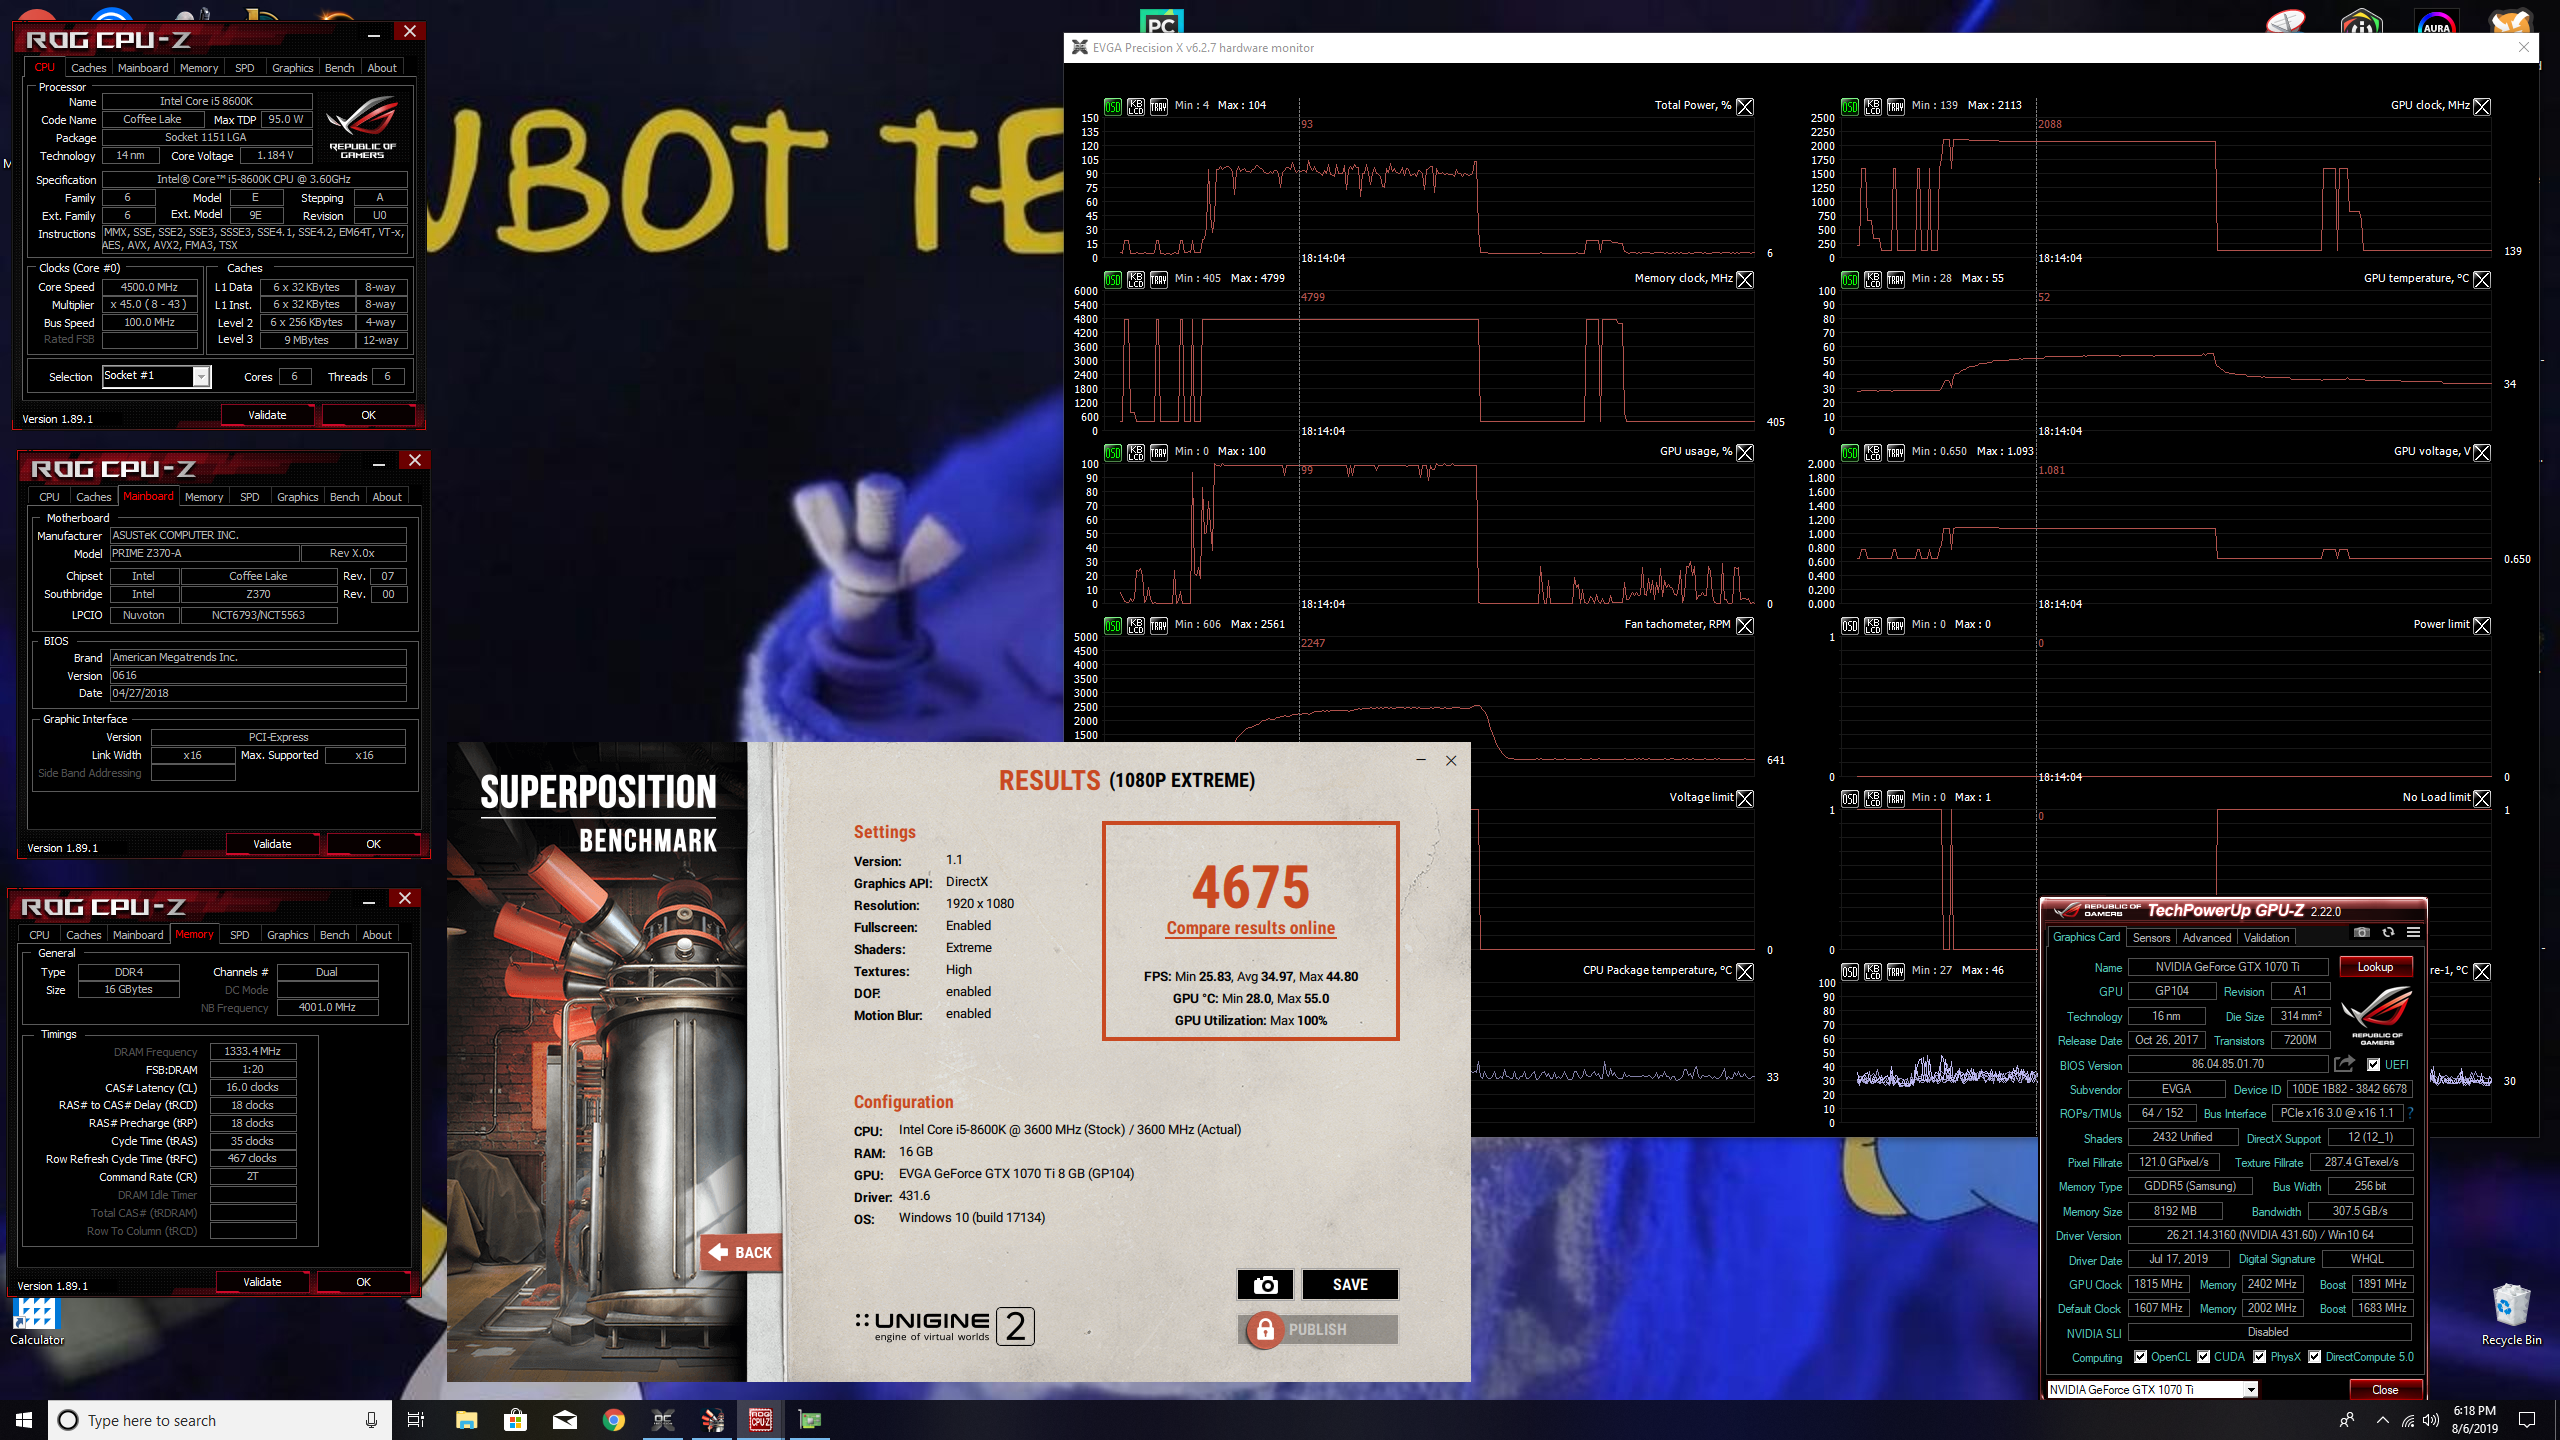2560x1440 pixels.
Task: Open the Bench tab in bottom CPU-Z window
Action: point(334,935)
